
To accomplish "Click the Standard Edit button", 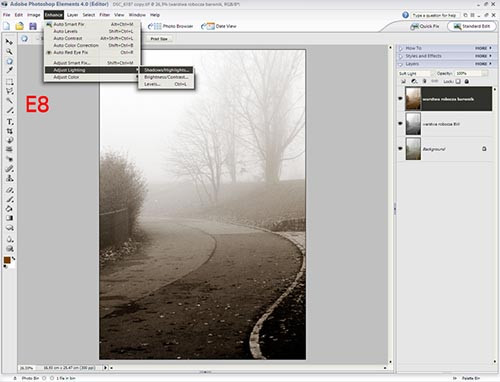I will (472, 26).
